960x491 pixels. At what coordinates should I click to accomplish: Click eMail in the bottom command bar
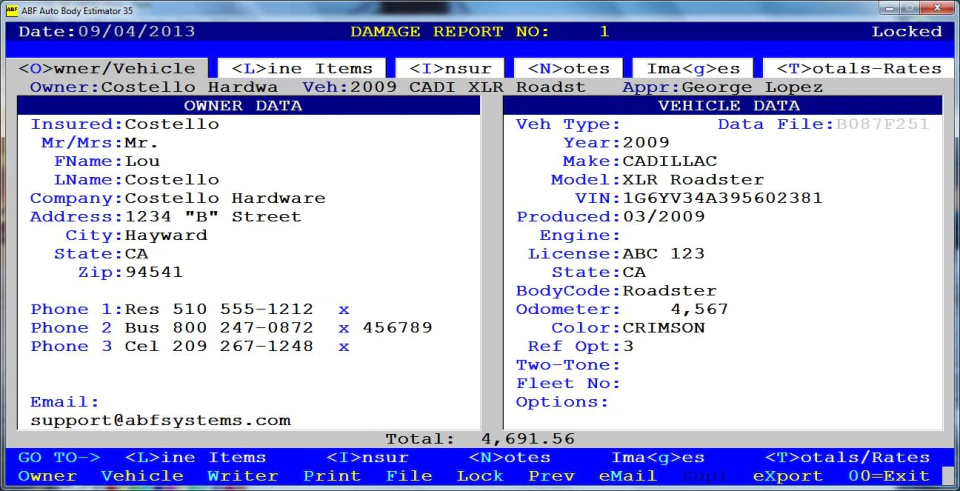pos(628,476)
